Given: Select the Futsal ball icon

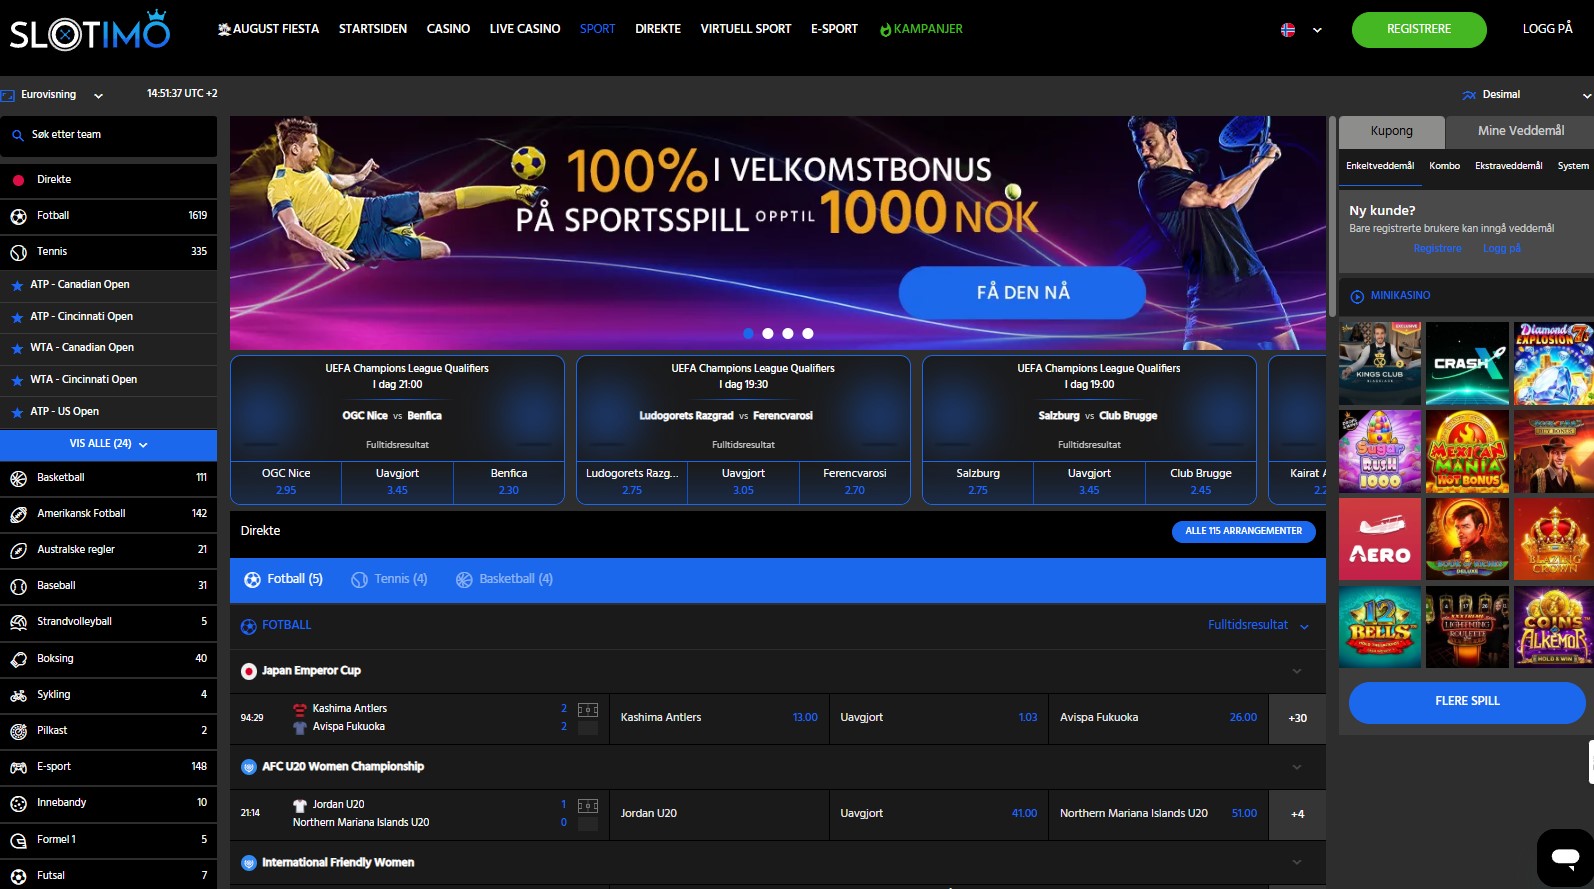Looking at the screenshot, I should [18, 876].
